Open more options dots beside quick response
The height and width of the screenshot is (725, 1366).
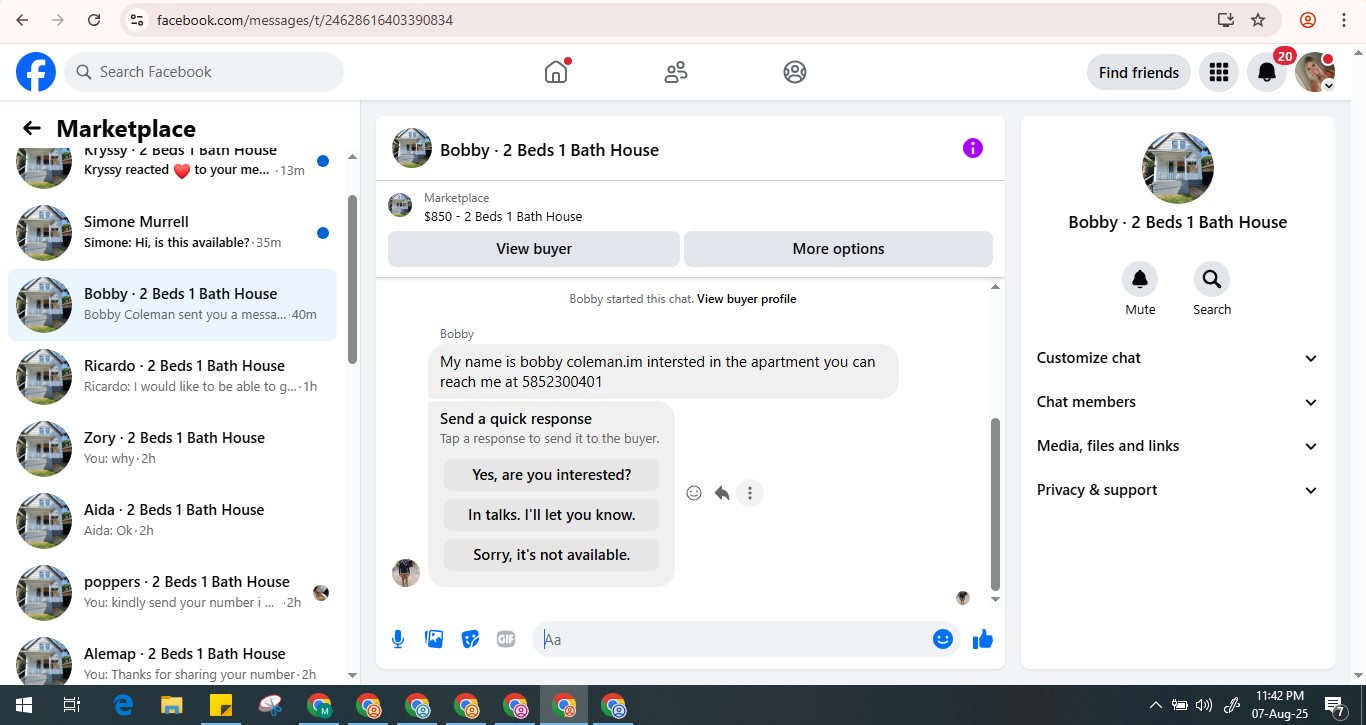pos(750,493)
